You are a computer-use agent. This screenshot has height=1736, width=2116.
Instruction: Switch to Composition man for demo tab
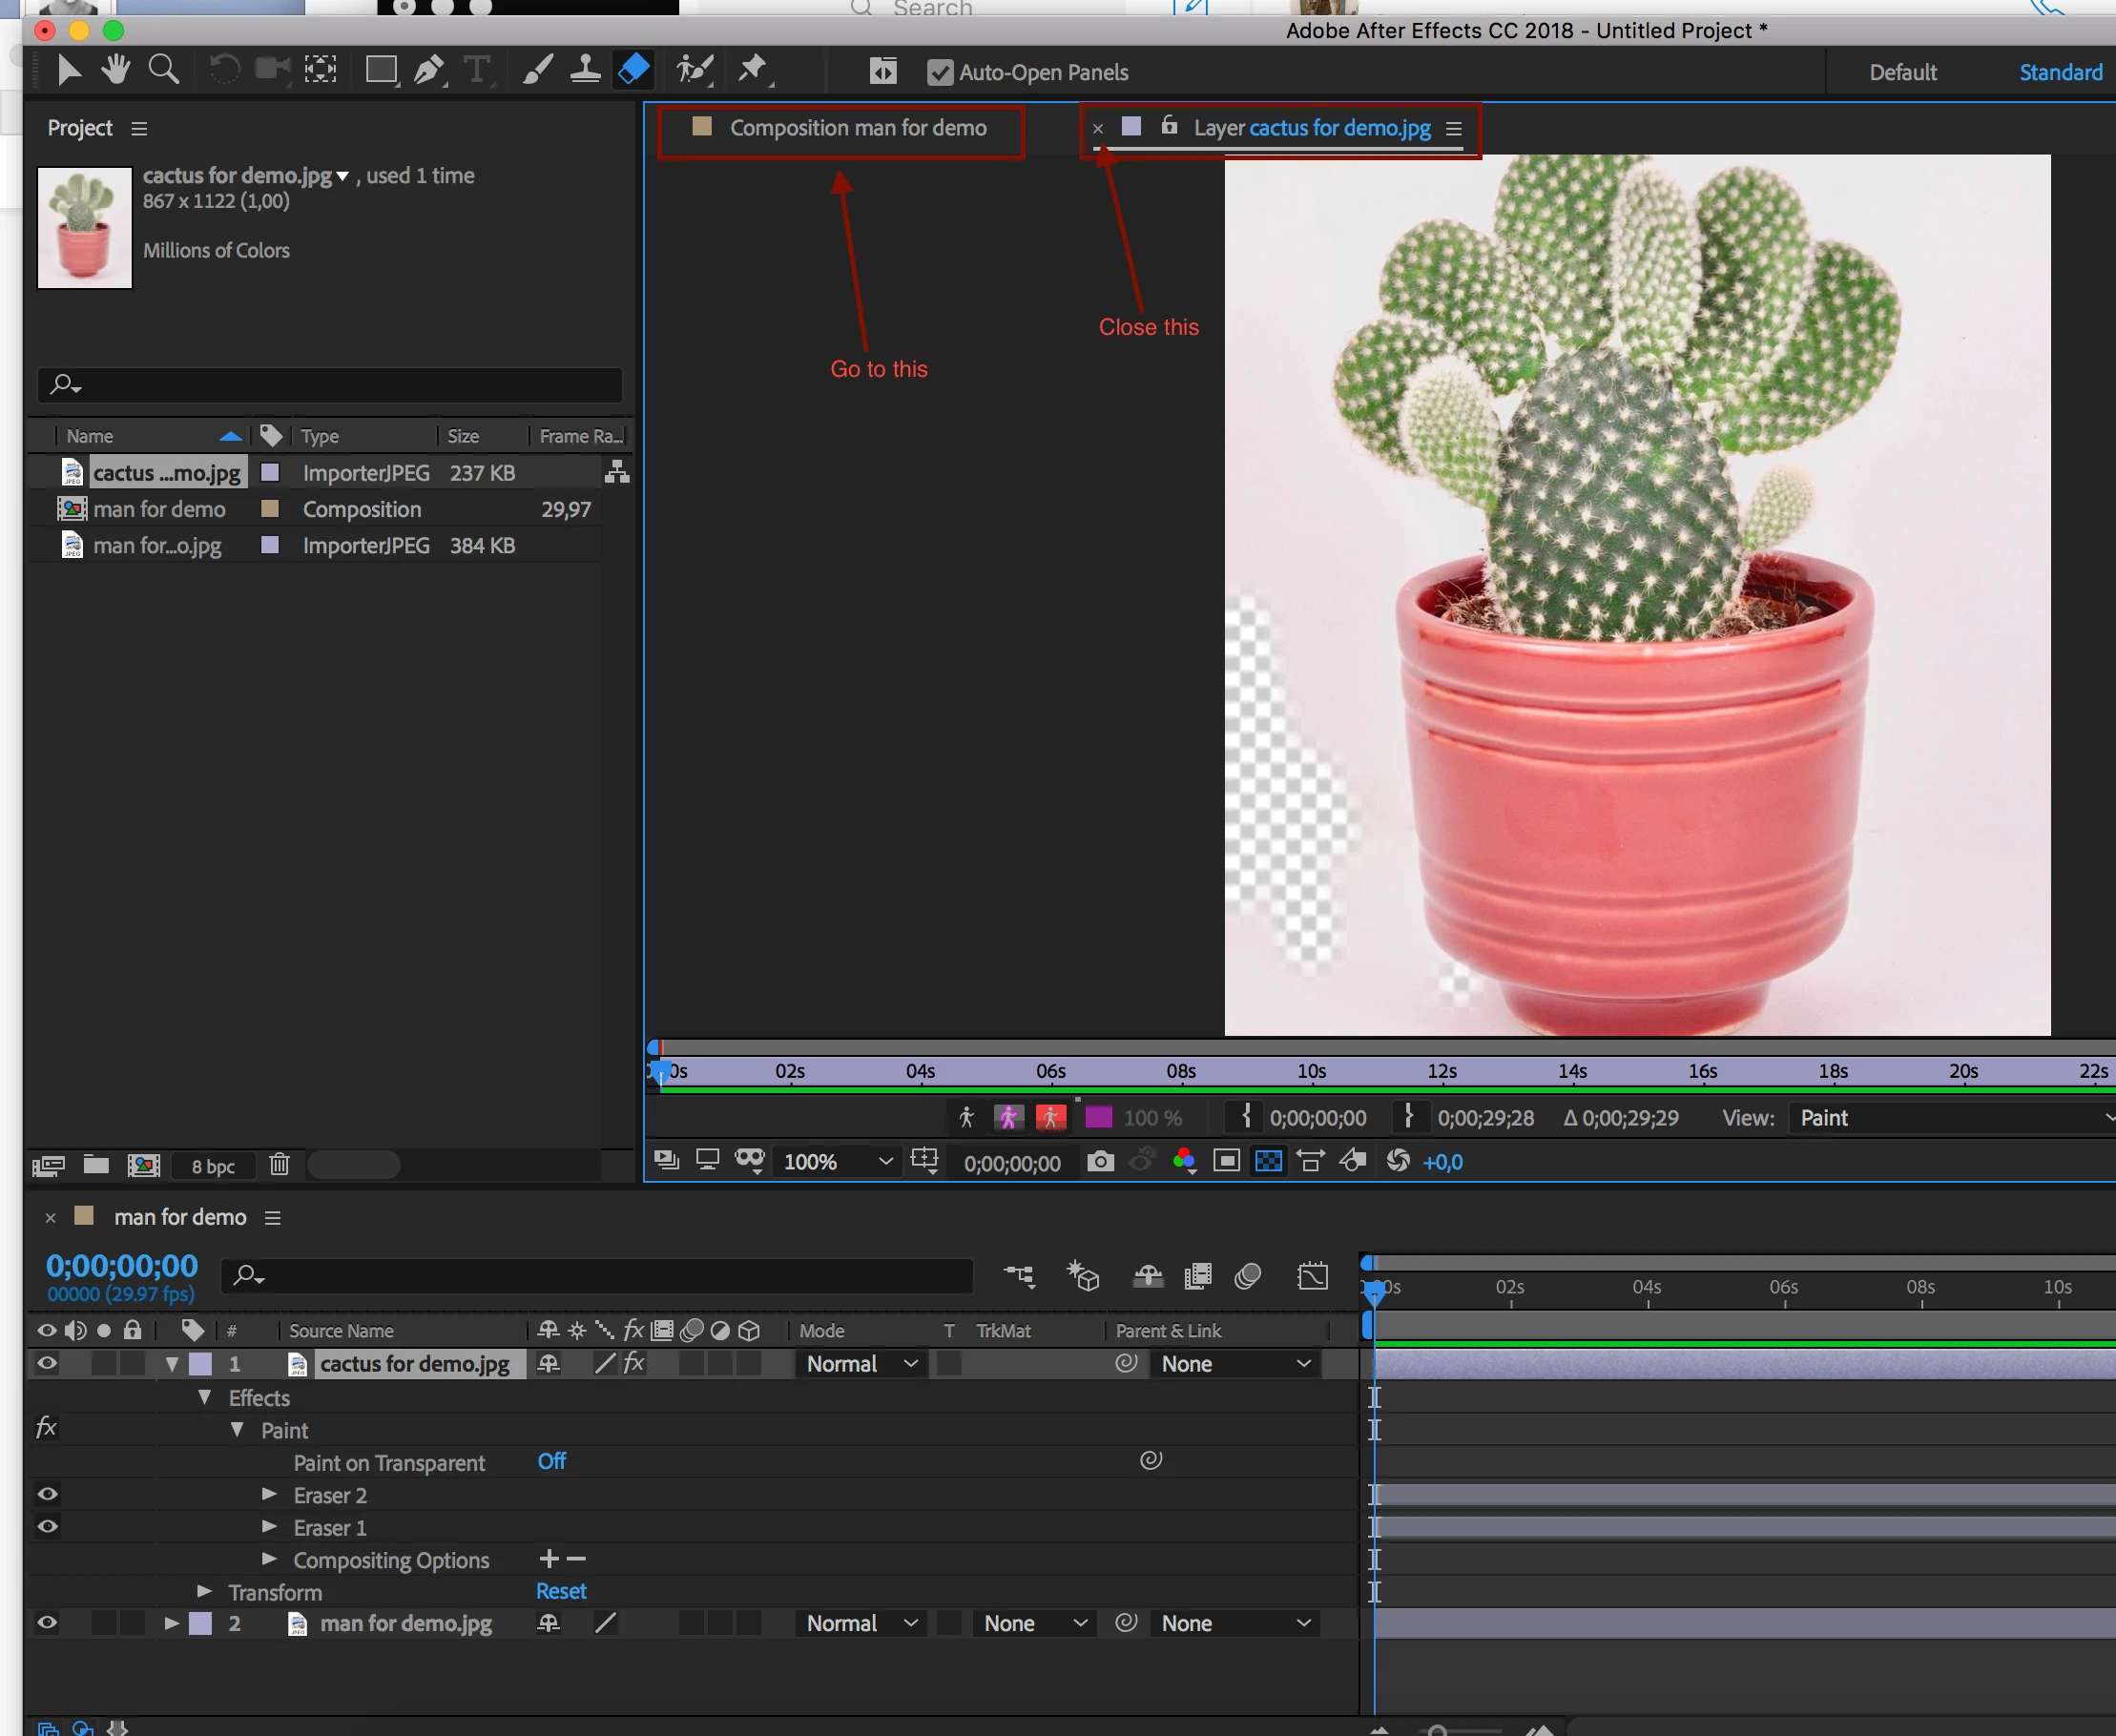(857, 128)
